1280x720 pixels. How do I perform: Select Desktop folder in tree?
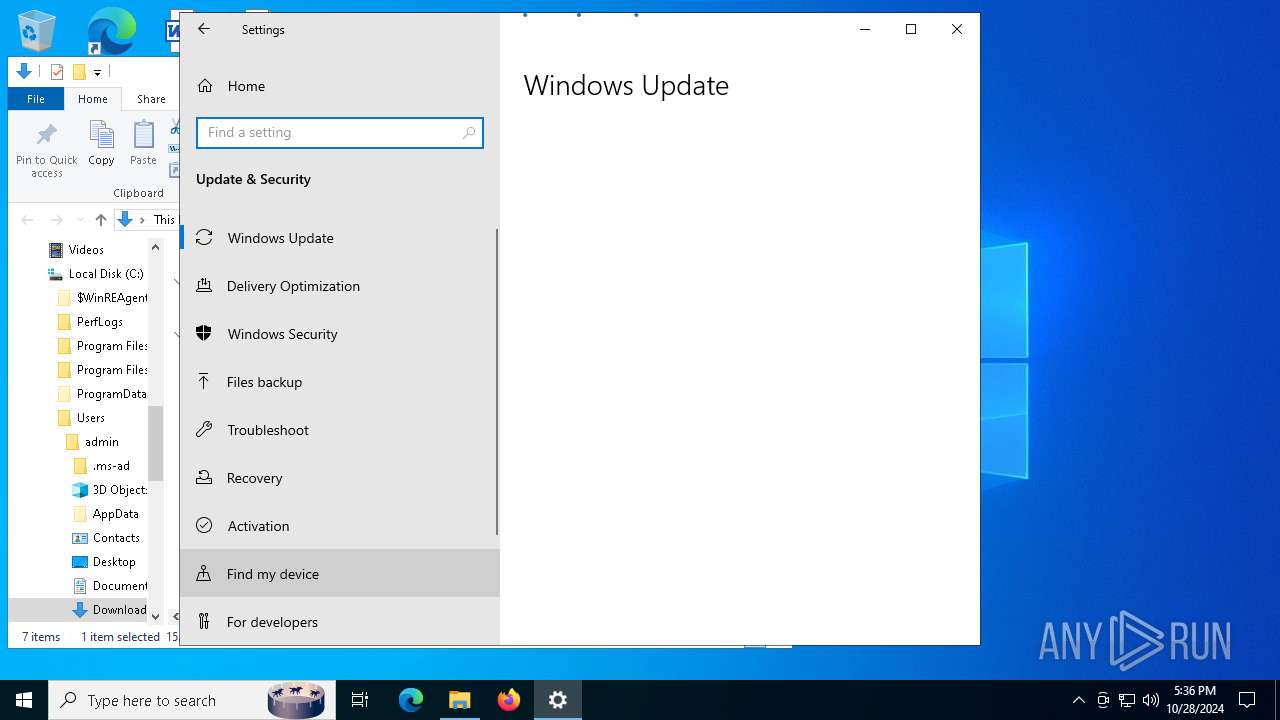click(x=104, y=562)
